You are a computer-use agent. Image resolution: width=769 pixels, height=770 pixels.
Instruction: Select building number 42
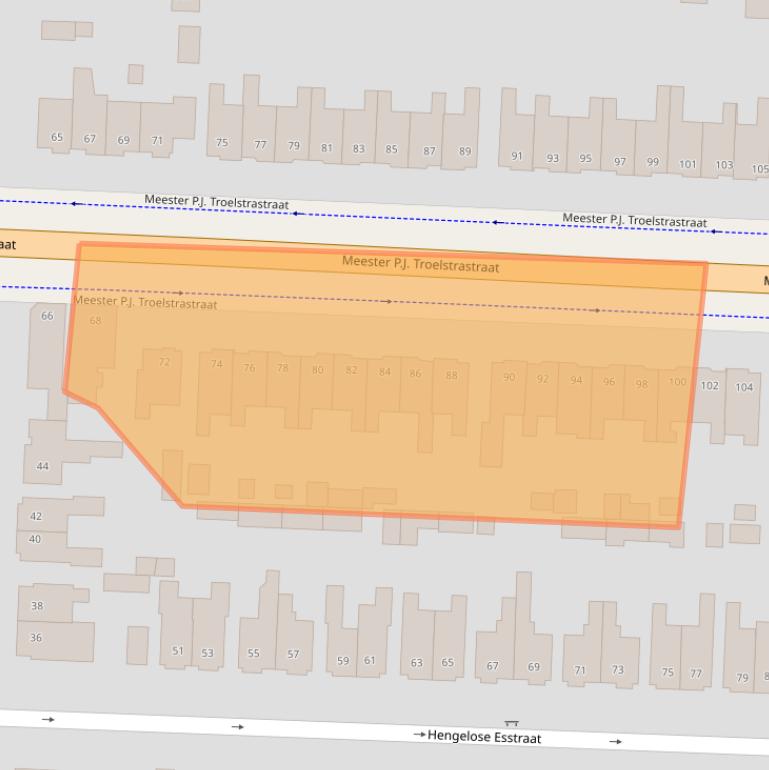click(x=36, y=516)
